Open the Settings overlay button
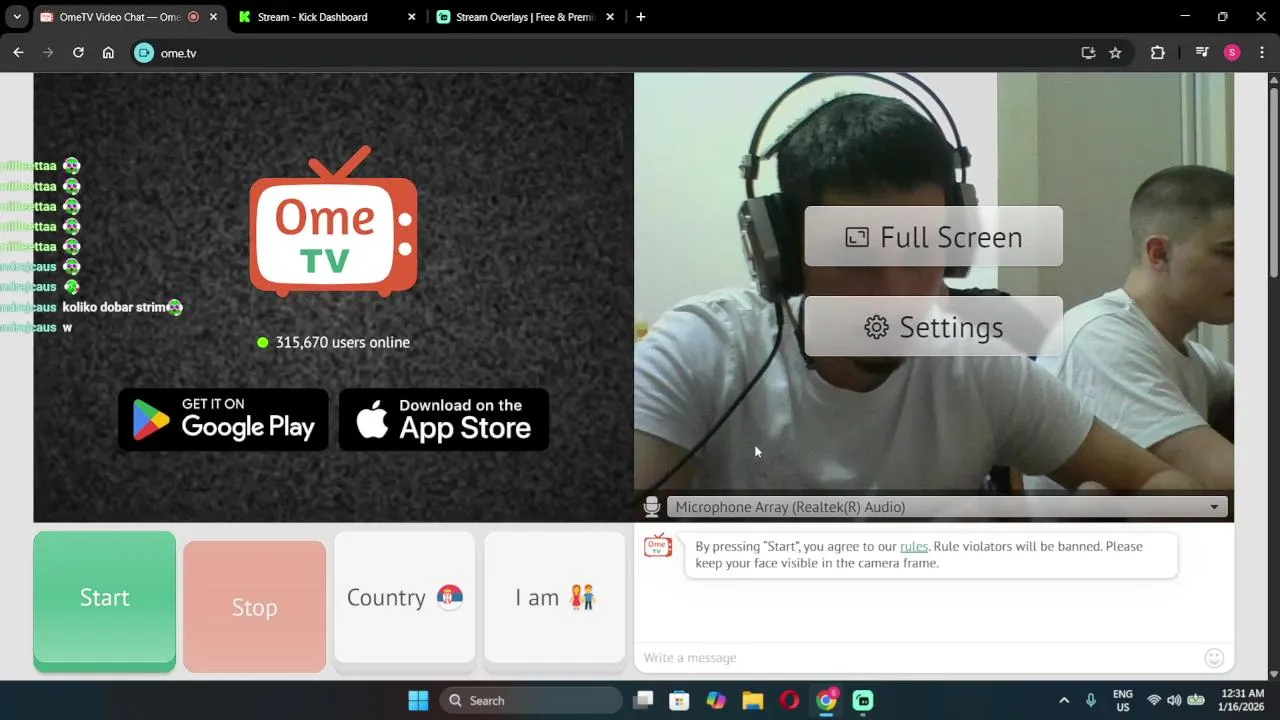The image size is (1280, 720). 933,327
